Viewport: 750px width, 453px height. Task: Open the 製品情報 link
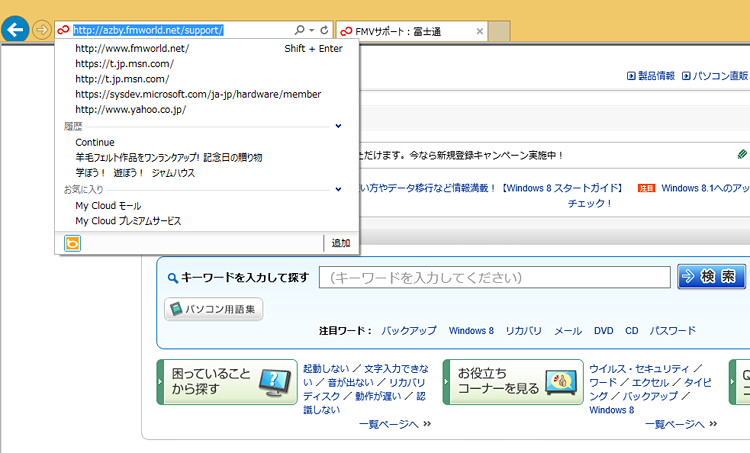point(656,76)
